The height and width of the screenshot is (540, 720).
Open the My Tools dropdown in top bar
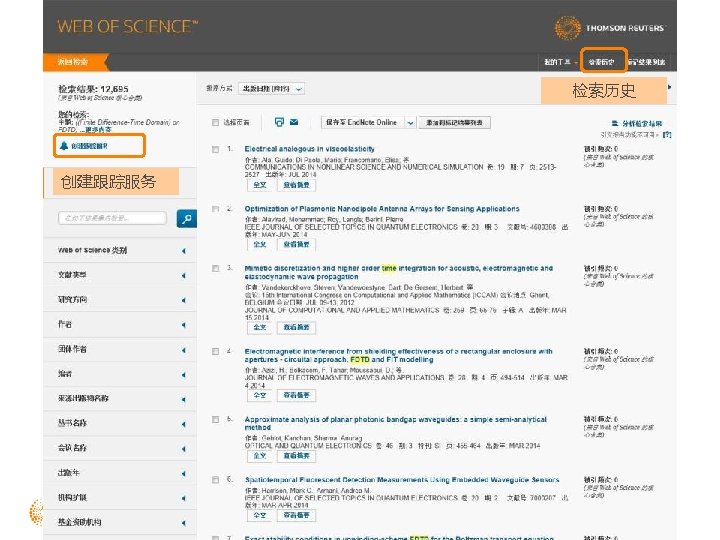561,62
